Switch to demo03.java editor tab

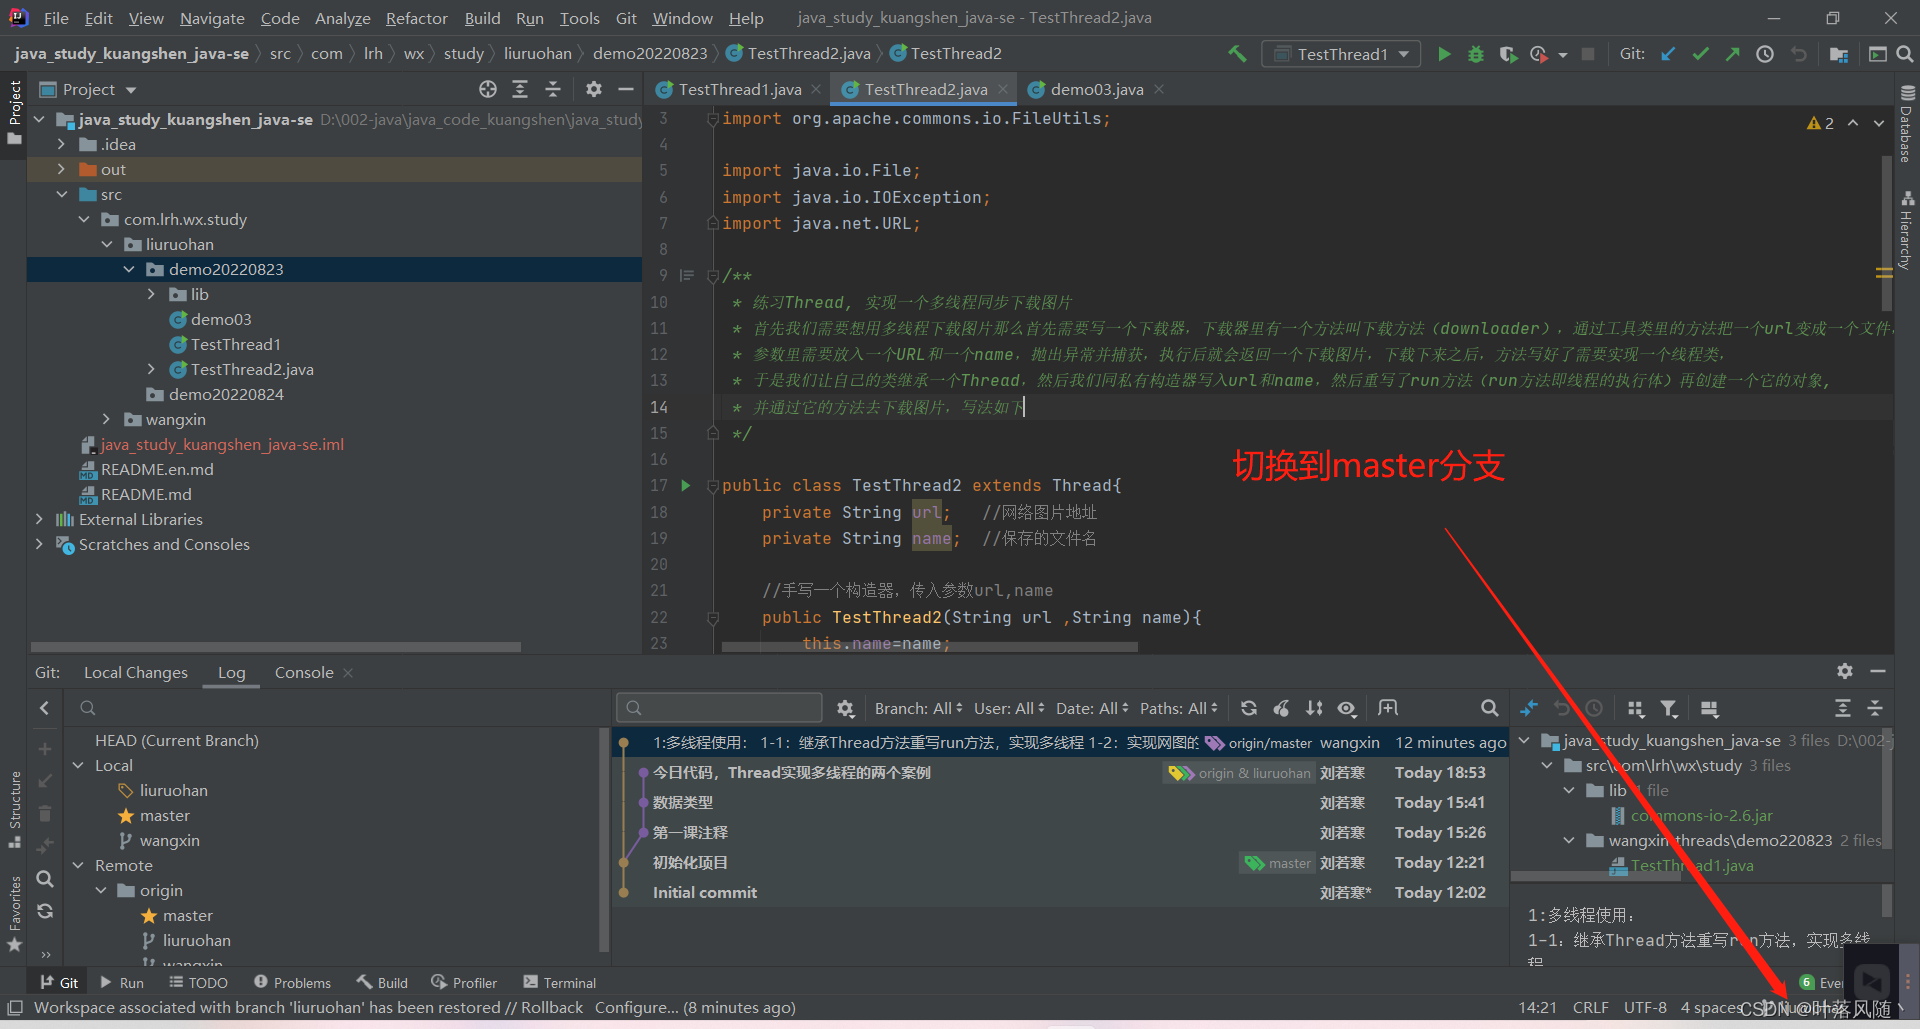pyautogui.click(x=1096, y=89)
